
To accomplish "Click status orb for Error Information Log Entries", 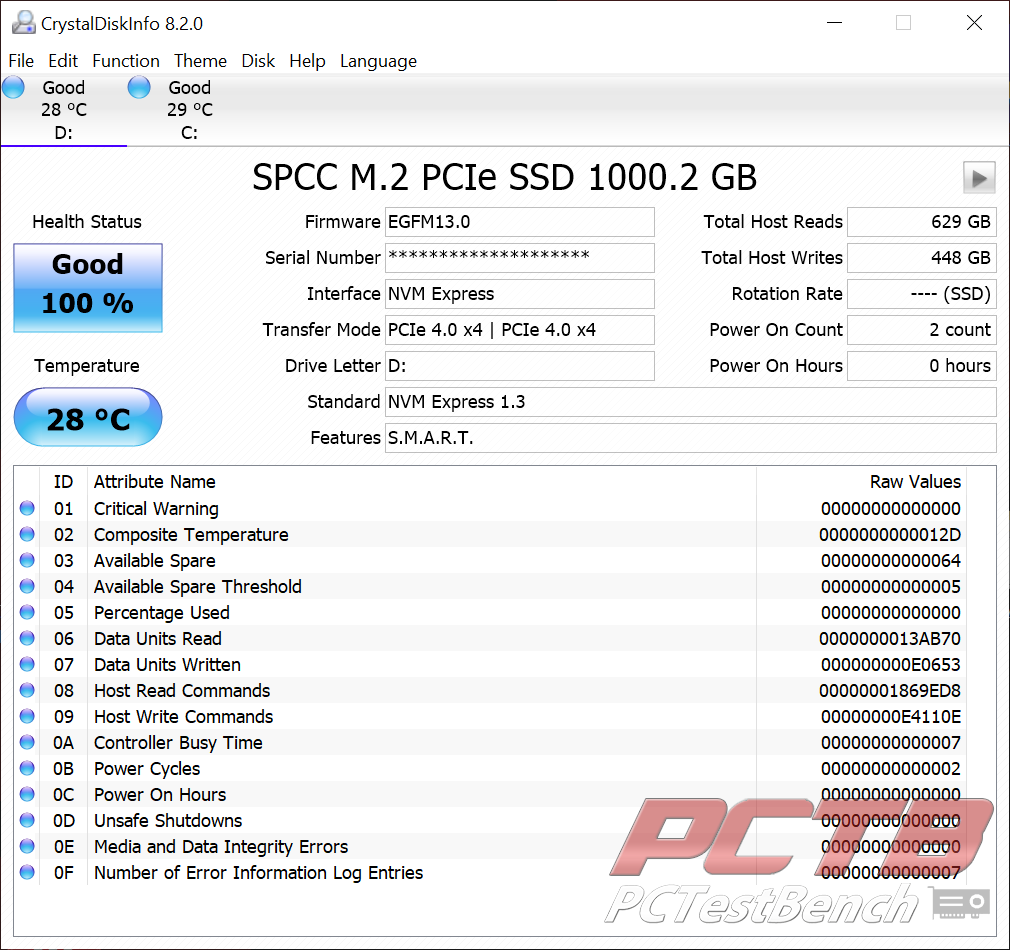I will [27, 872].
